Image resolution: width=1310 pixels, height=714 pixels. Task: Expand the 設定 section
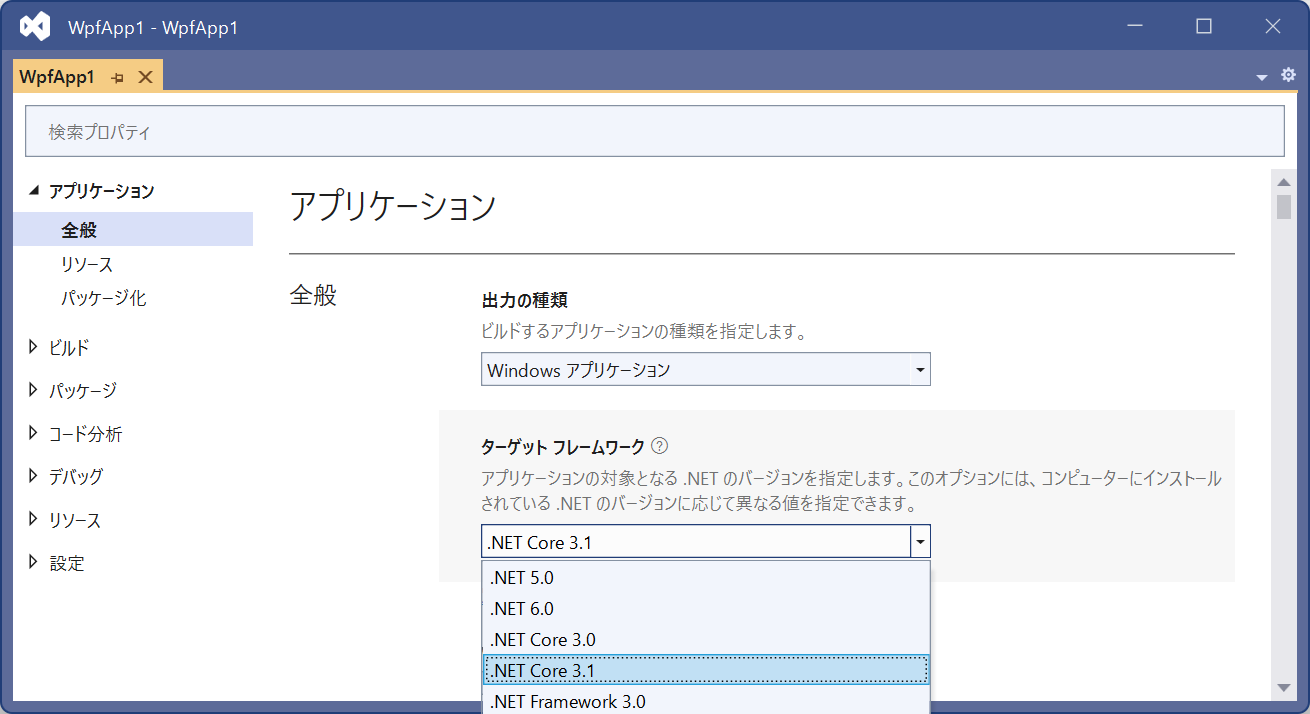34,562
